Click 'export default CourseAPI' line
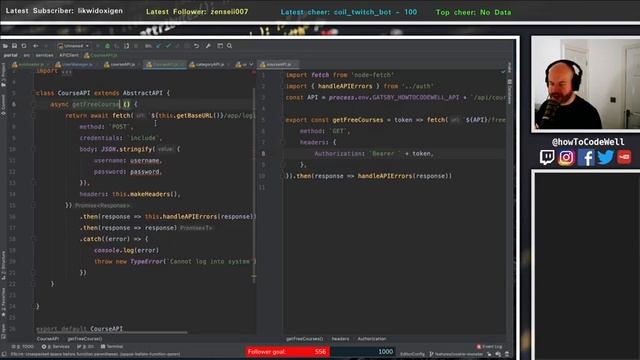 79,329
